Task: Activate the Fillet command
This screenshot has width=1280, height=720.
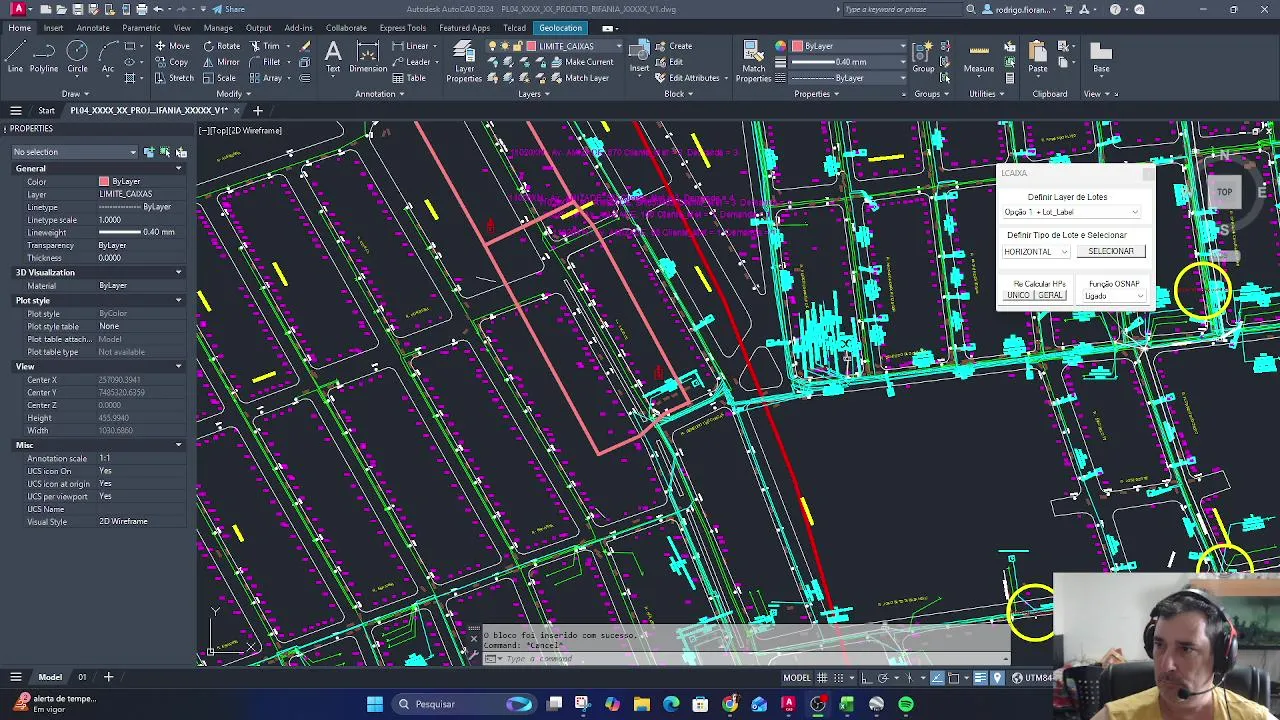Action: (x=264, y=62)
